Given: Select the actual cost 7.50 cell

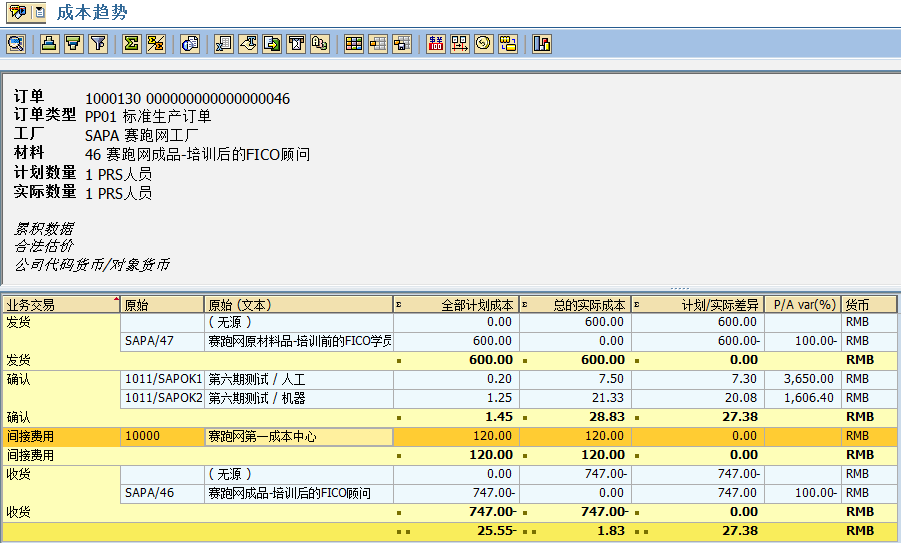Looking at the screenshot, I should pos(575,379).
